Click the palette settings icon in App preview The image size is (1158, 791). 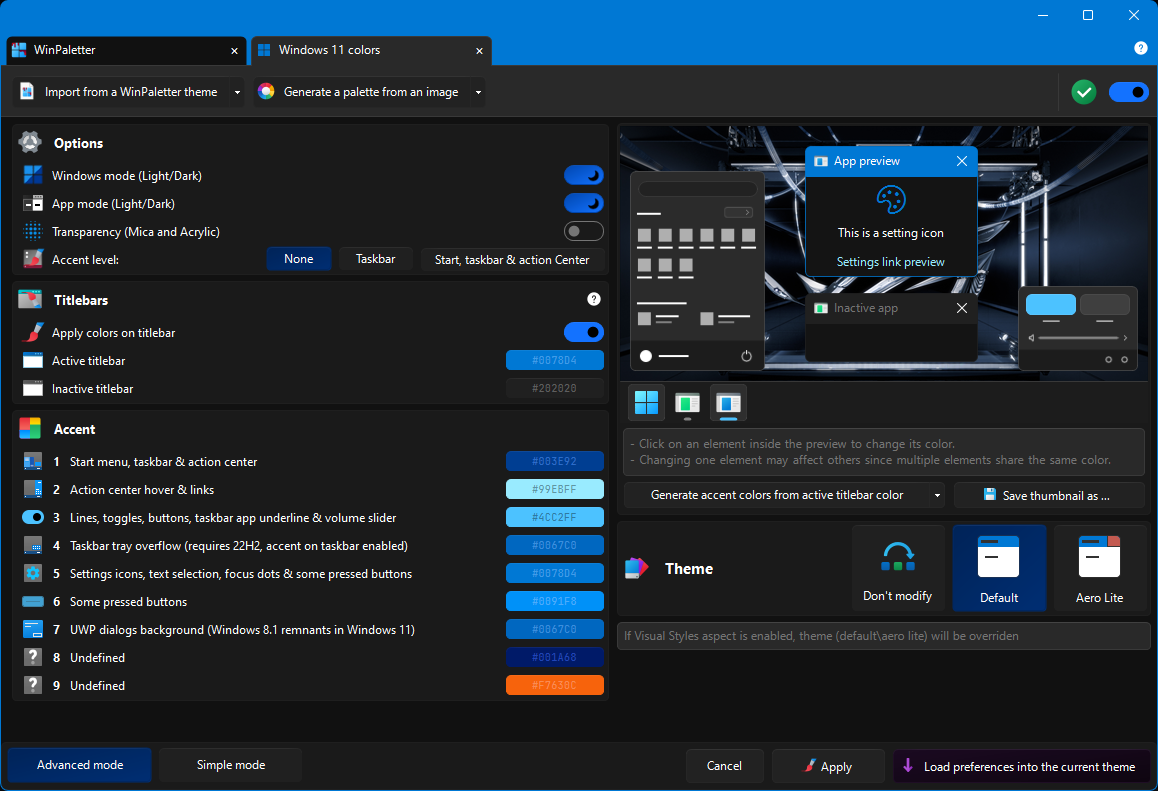(891, 199)
